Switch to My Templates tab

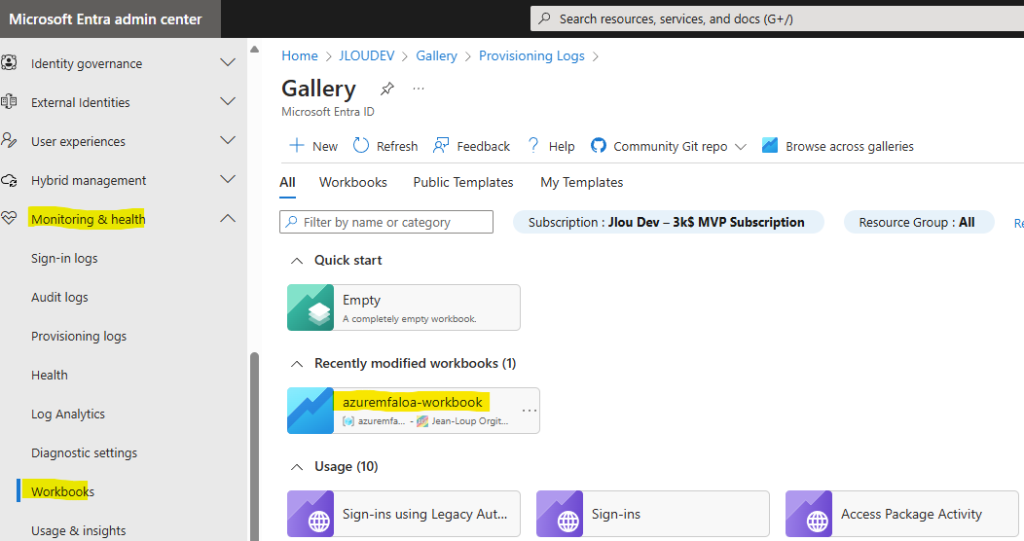coord(581,182)
